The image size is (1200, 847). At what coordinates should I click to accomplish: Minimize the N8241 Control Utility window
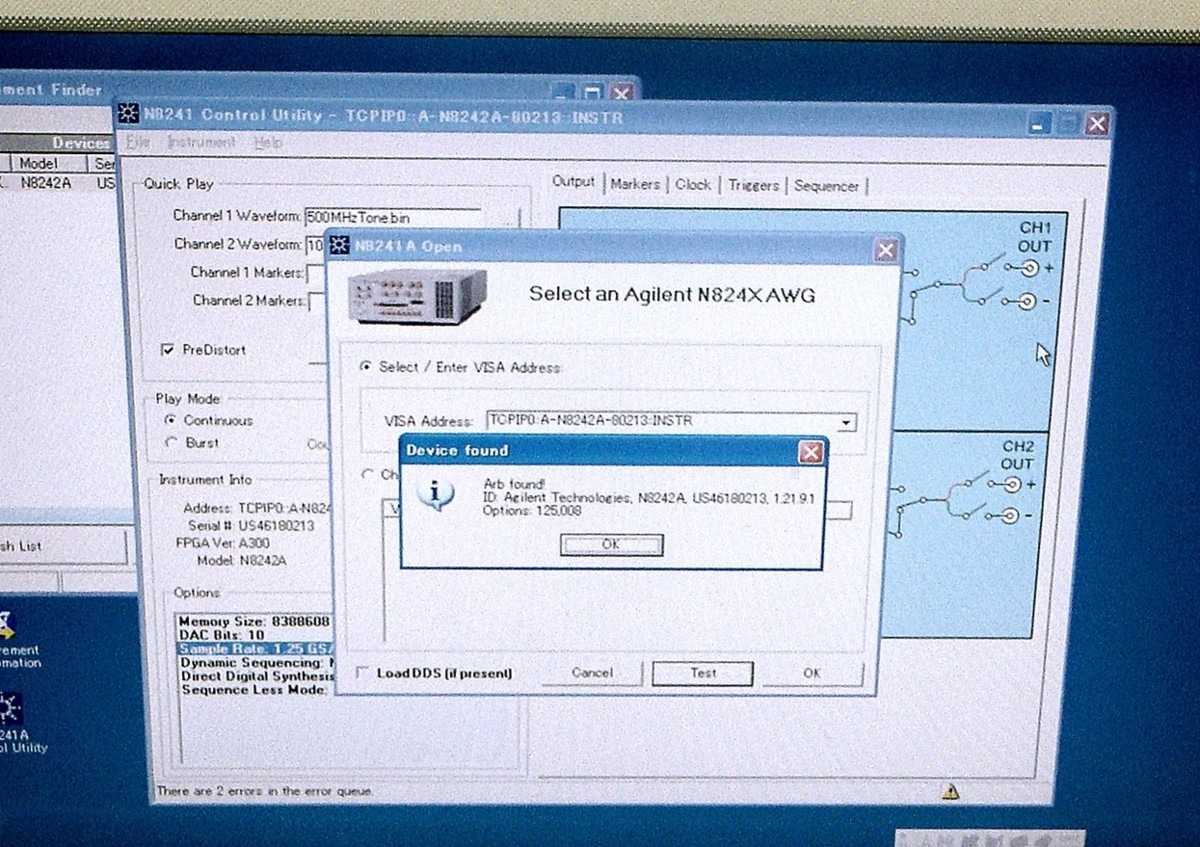1041,124
